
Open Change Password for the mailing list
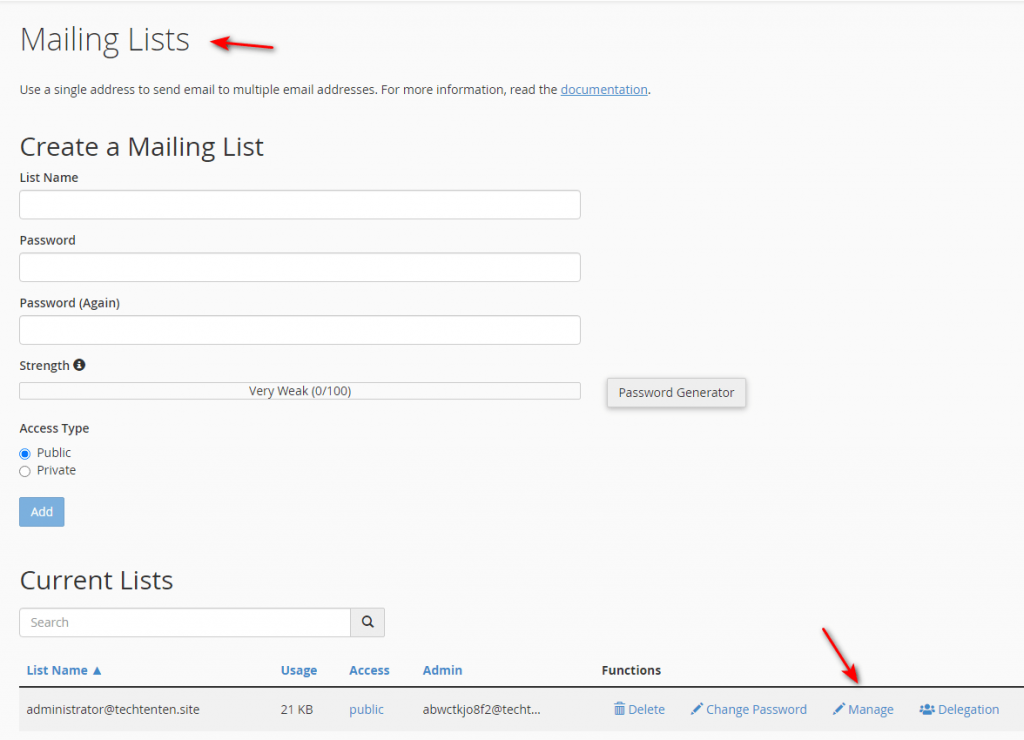(748, 709)
